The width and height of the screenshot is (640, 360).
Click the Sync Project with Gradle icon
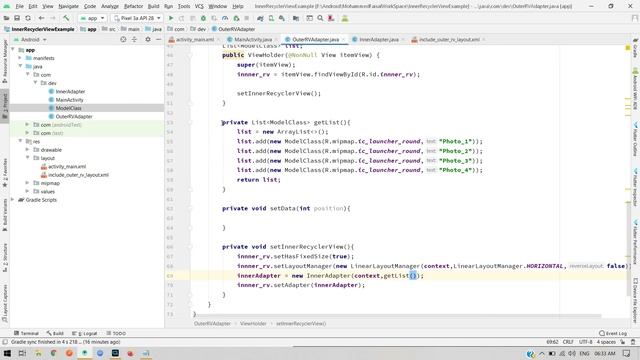coord(260,18)
